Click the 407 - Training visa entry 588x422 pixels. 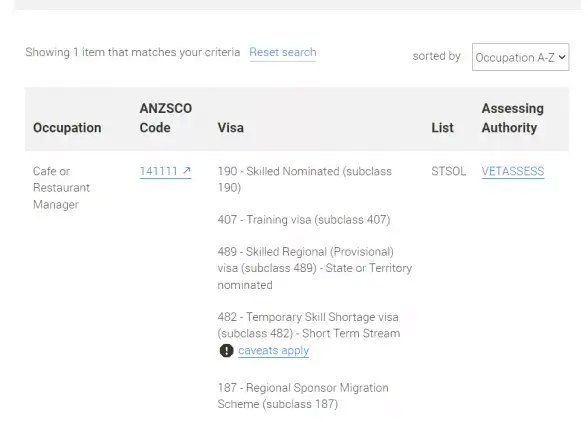click(x=304, y=219)
